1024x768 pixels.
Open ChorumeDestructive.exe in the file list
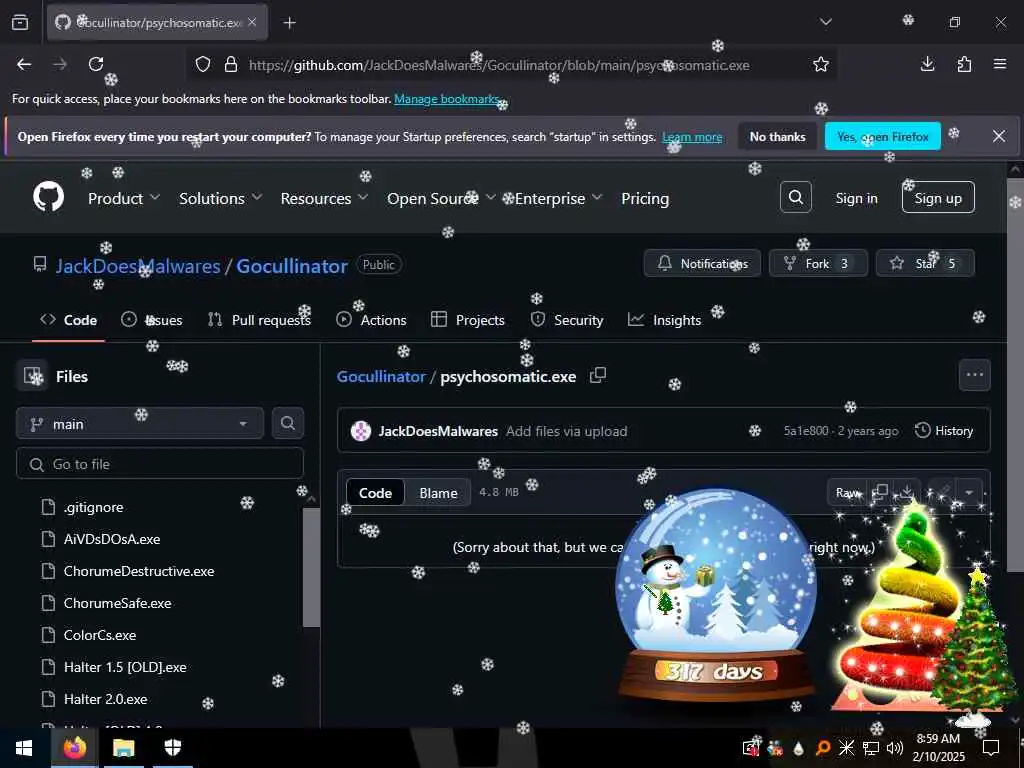pyautogui.click(x=138, y=571)
